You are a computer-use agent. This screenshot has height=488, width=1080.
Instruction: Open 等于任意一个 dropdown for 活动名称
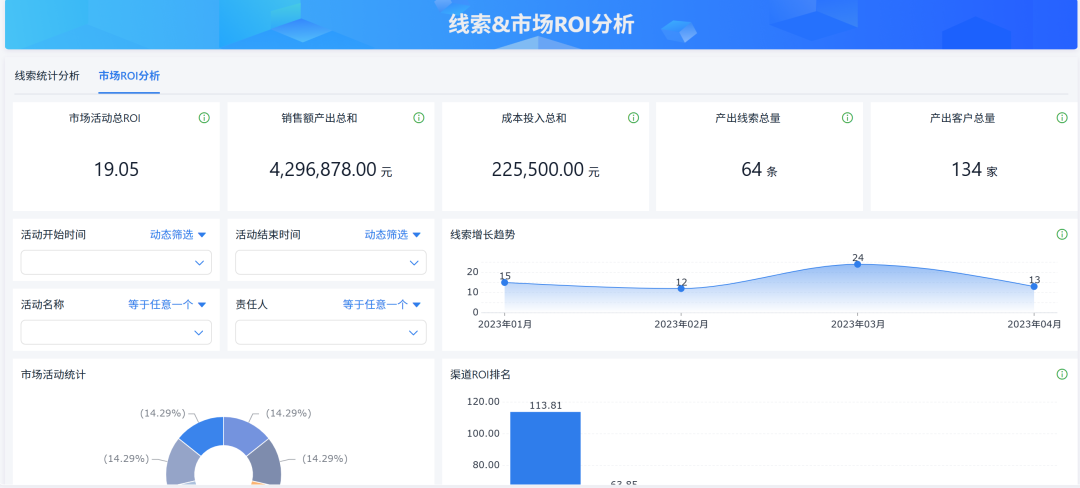coord(167,304)
